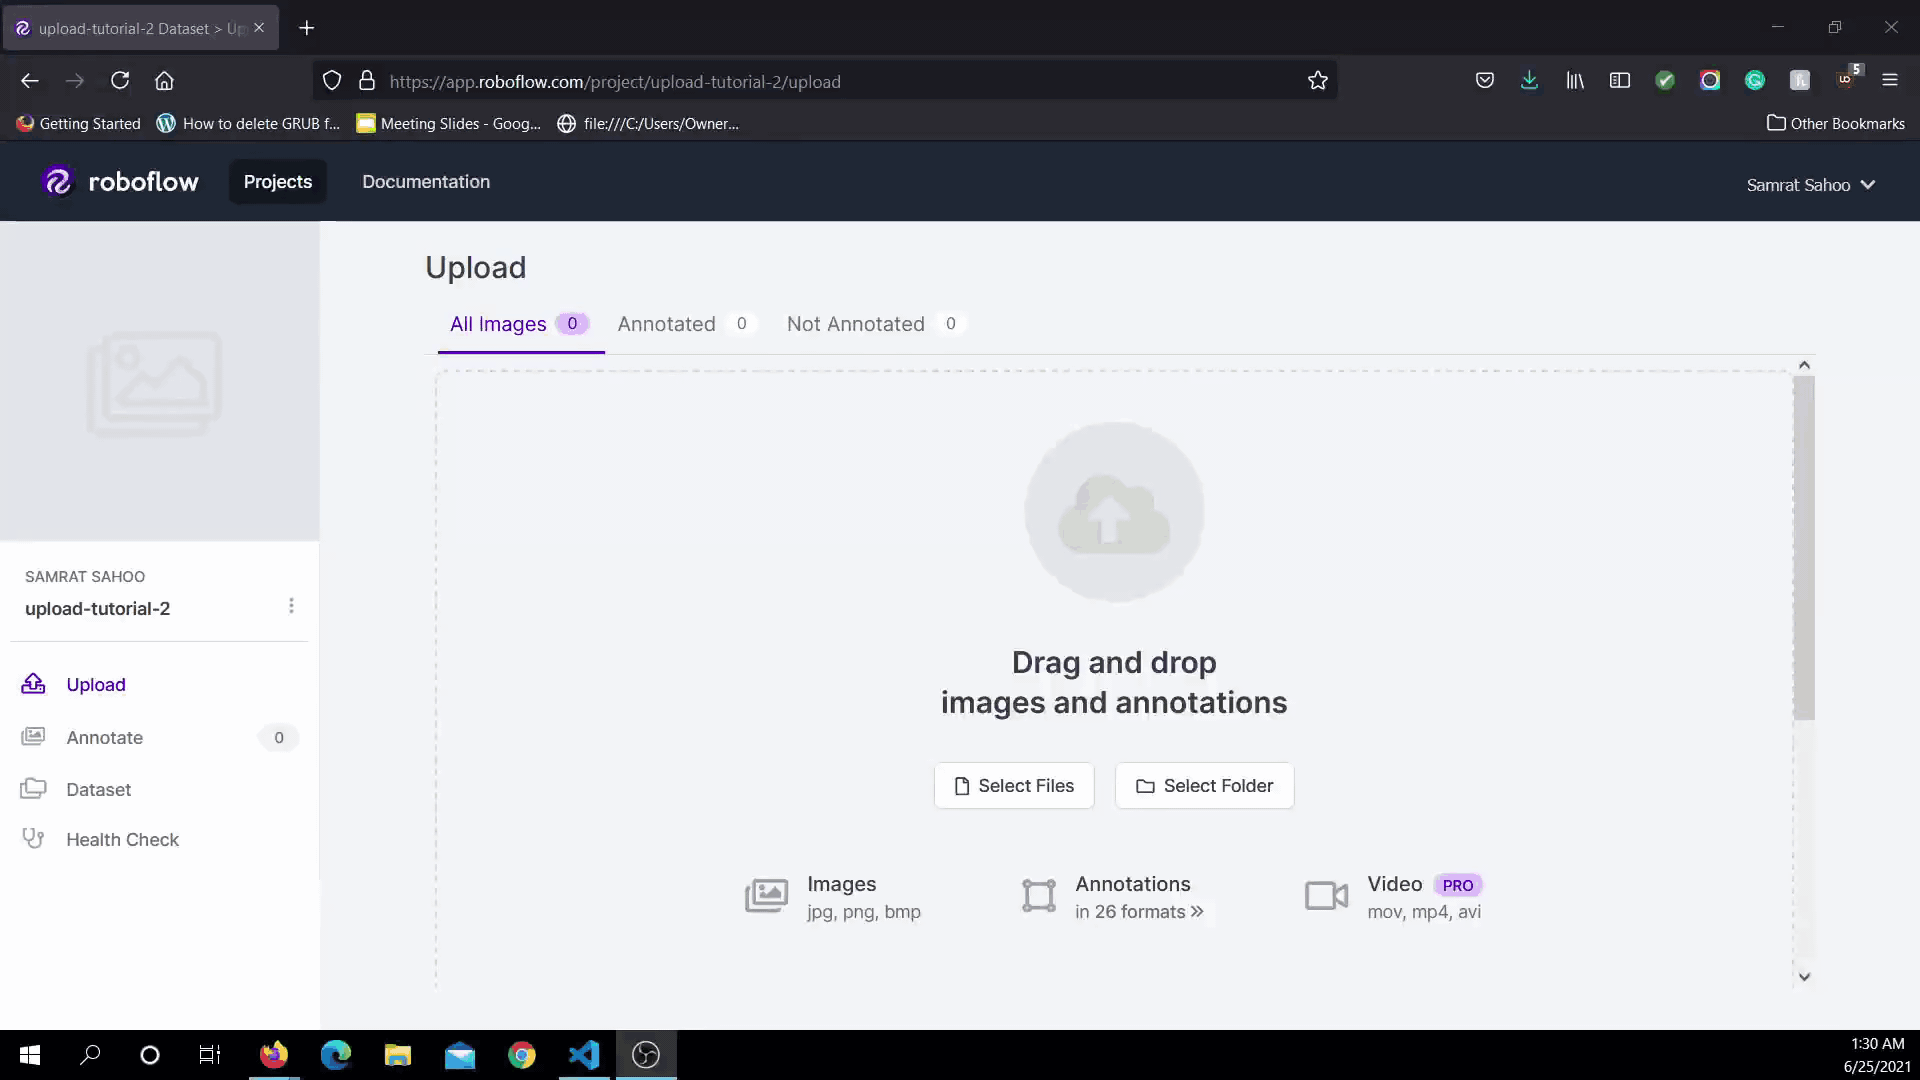
Task: Open Visual Studio Code from the taskbar
Action: 584,1055
